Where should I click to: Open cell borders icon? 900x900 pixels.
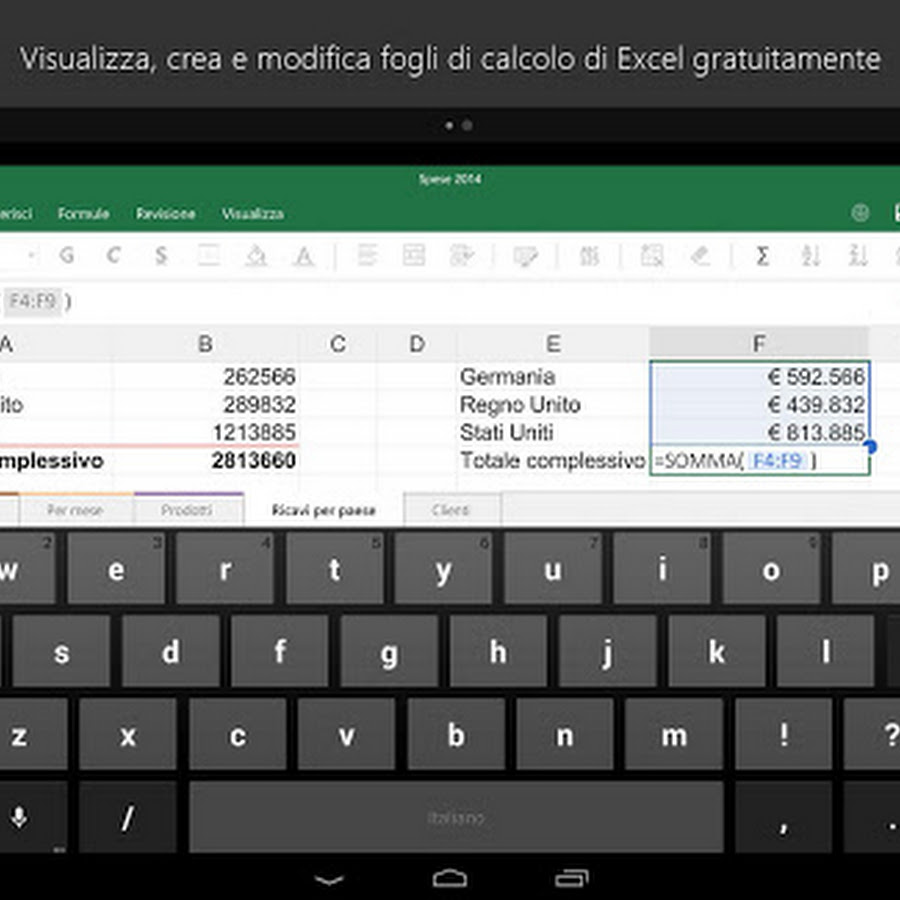tap(208, 255)
